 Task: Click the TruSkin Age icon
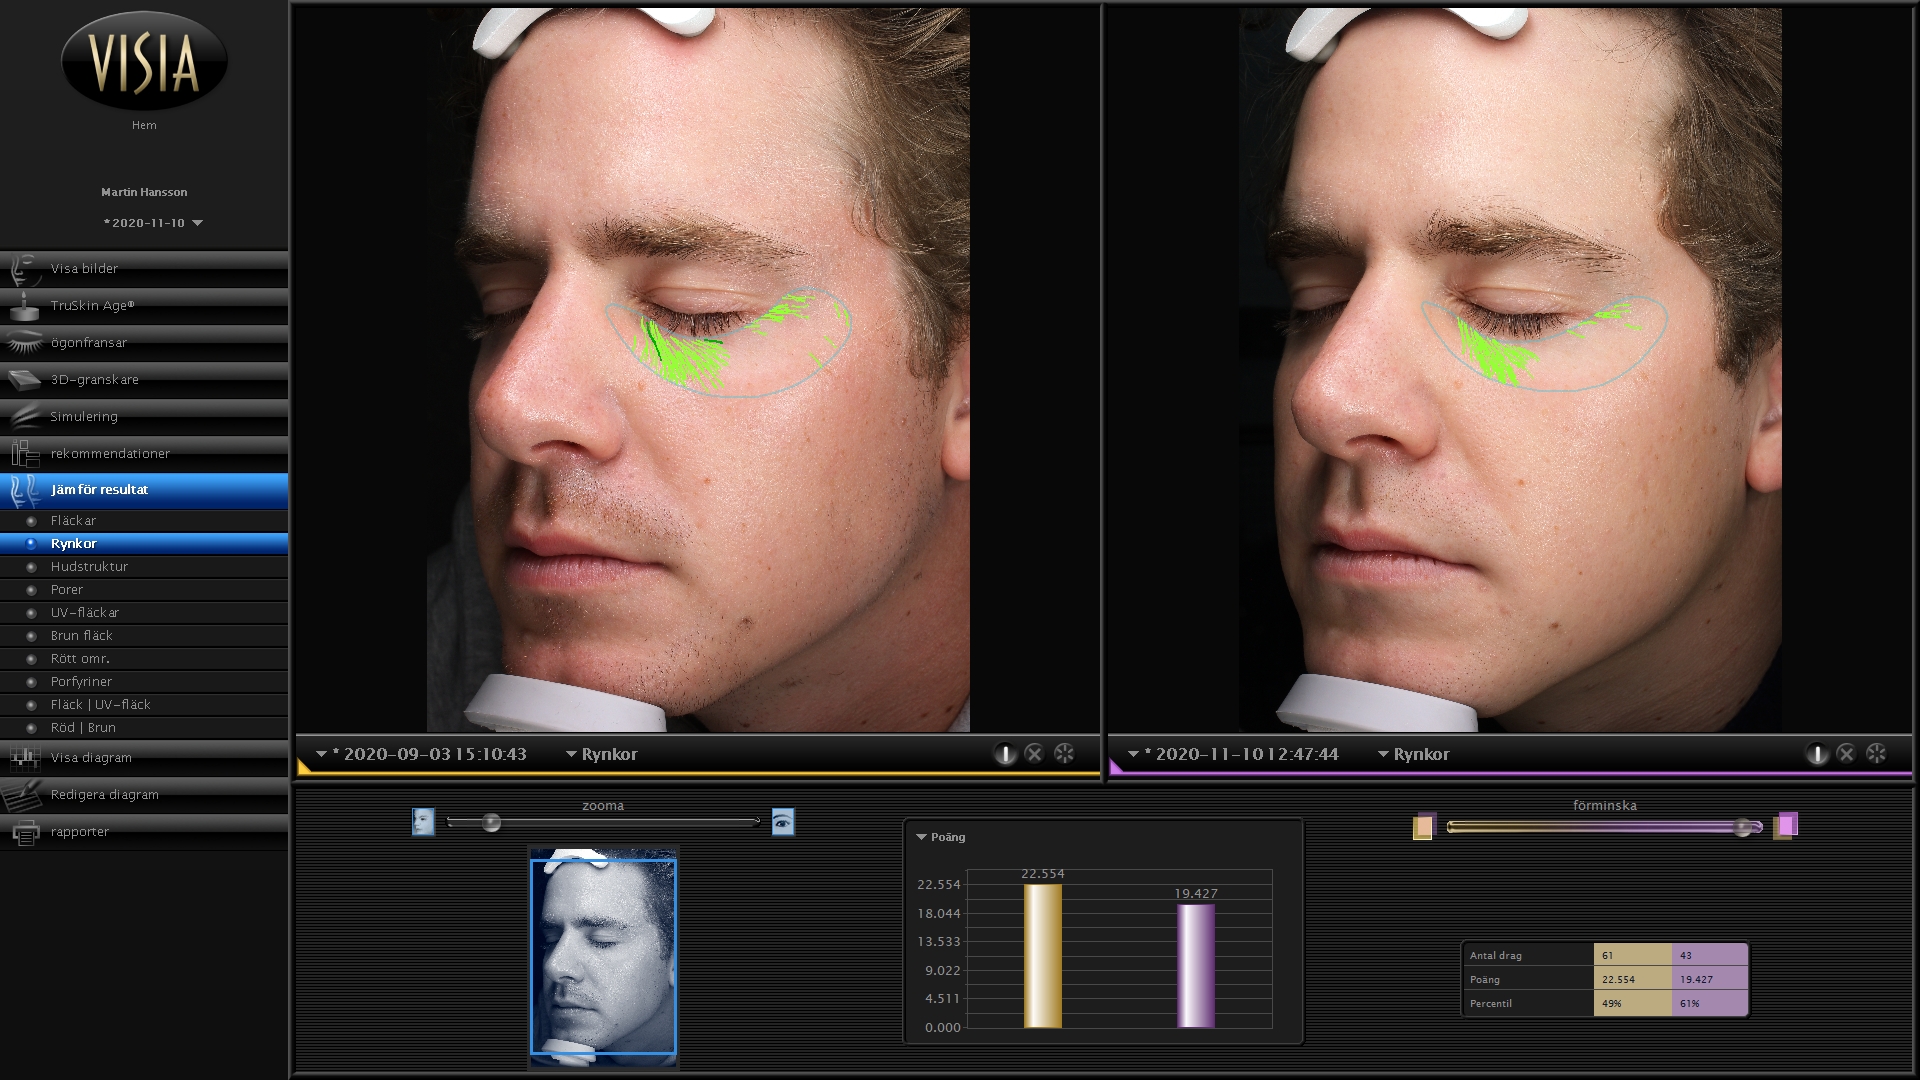(25, 306)
